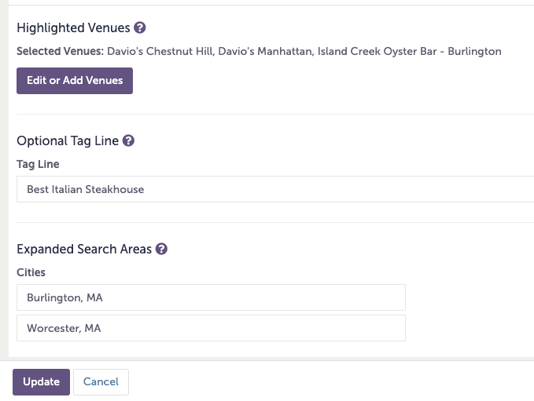Click the Selected Venues label

tap(60, 51)
